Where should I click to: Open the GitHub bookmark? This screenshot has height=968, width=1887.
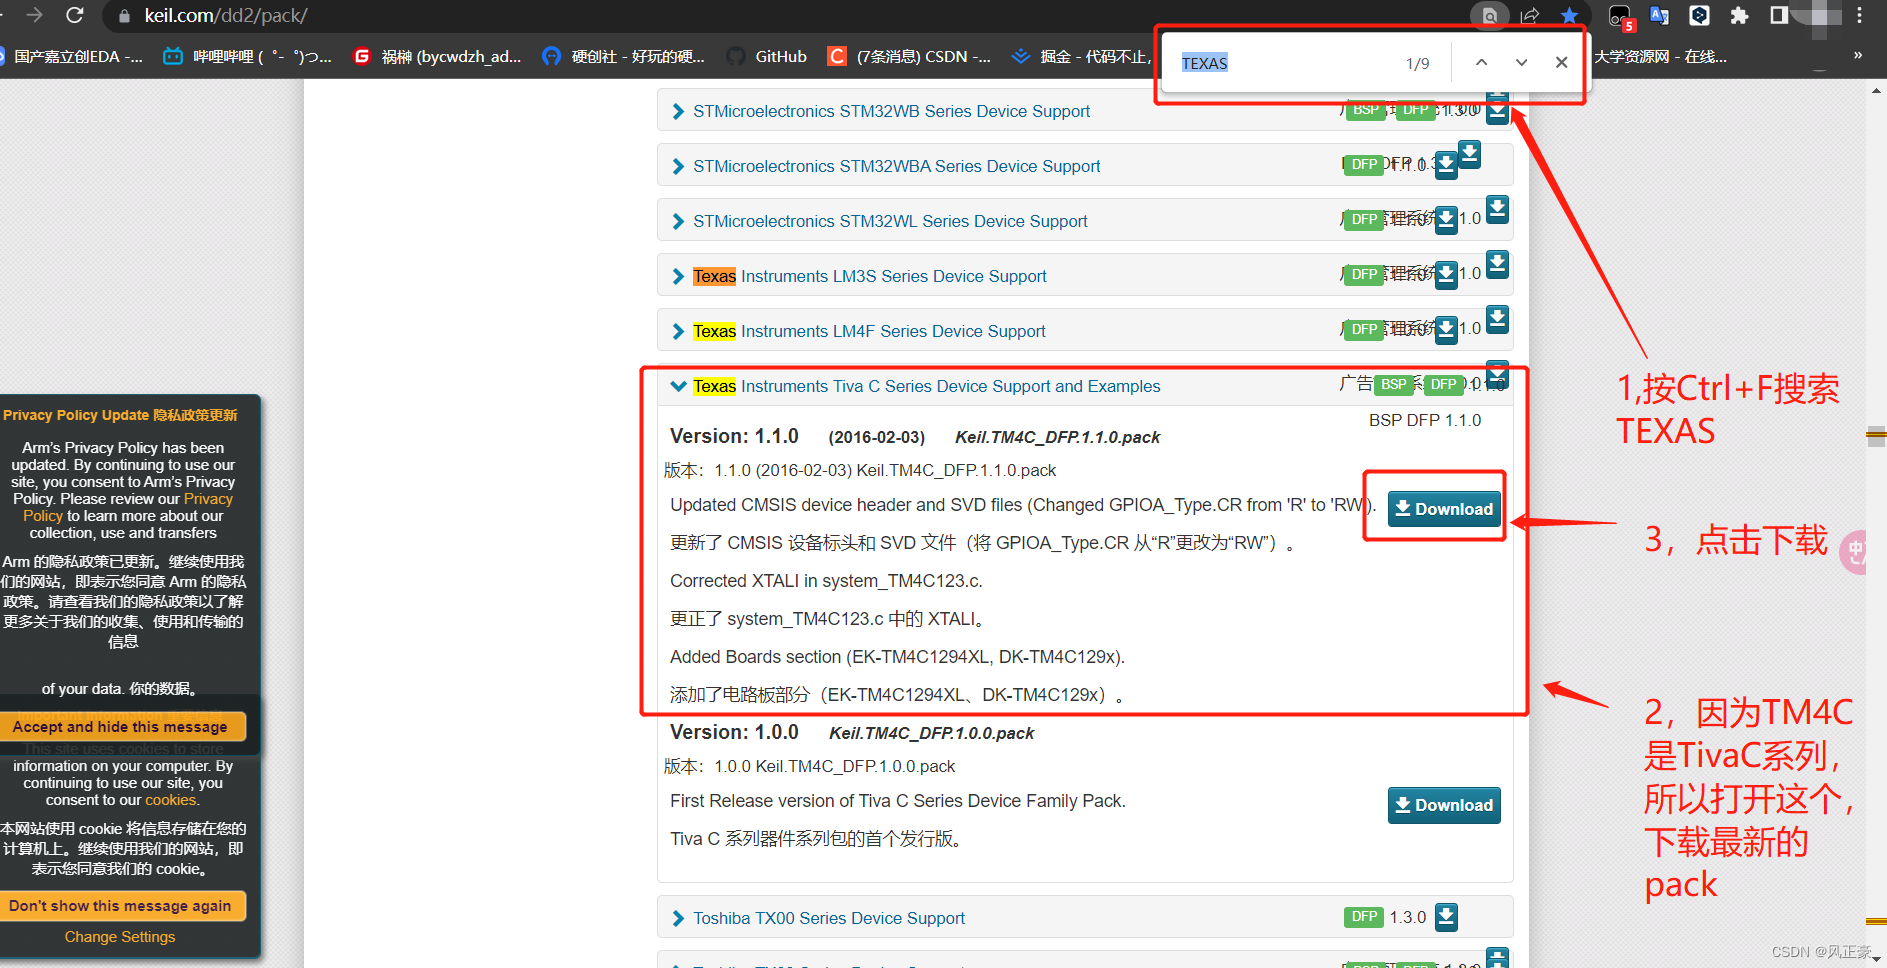pyautogui.click(x=767, y=56)
